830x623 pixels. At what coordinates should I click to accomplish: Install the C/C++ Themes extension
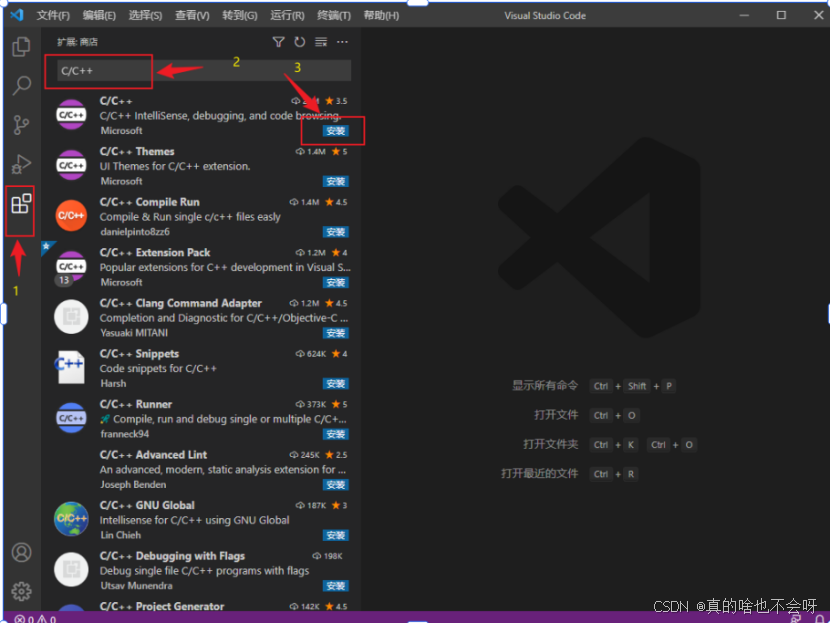(336, 182)
